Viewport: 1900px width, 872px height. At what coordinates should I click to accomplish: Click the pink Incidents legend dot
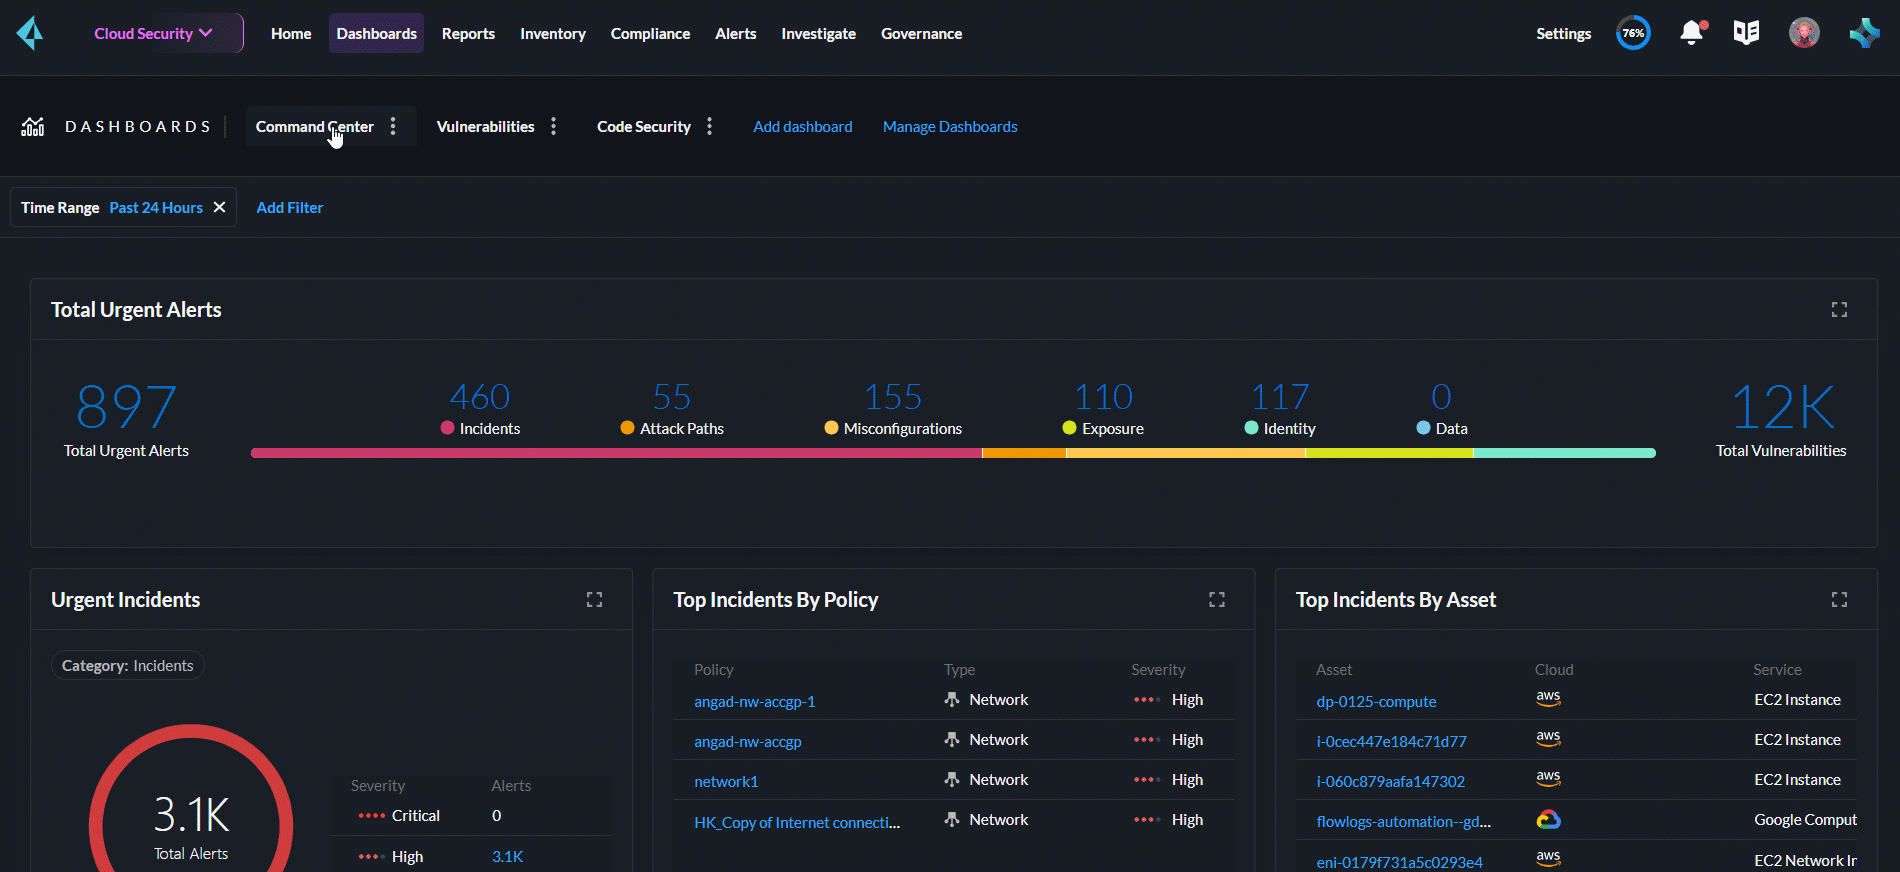point(447,427)
